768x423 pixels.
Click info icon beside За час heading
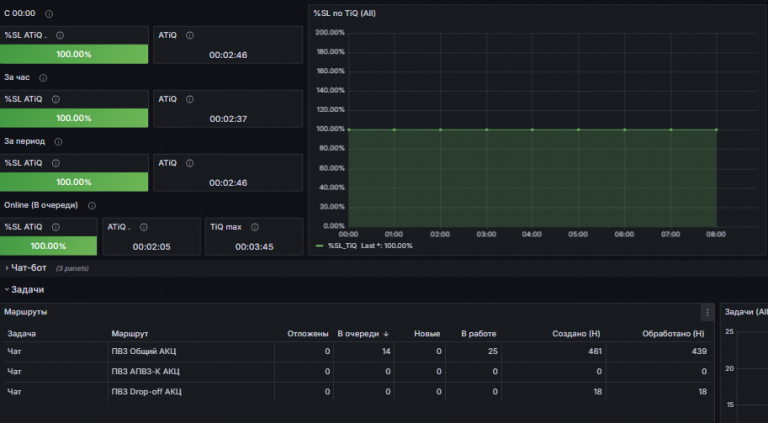click(43, 78)
